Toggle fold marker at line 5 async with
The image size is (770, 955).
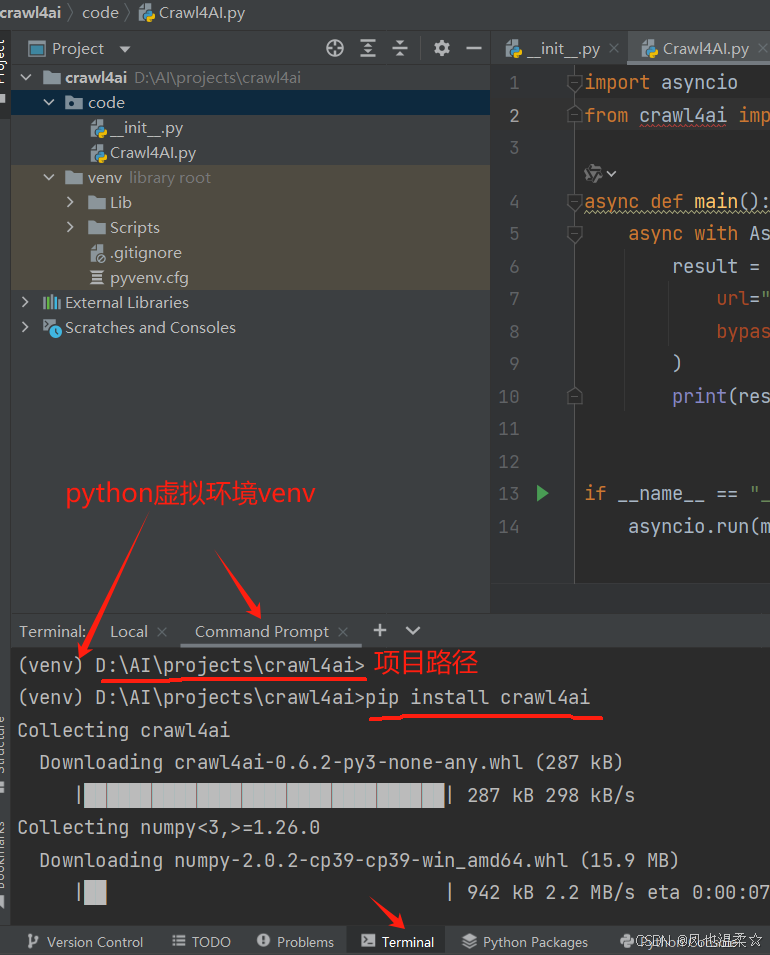click(574, 233)
